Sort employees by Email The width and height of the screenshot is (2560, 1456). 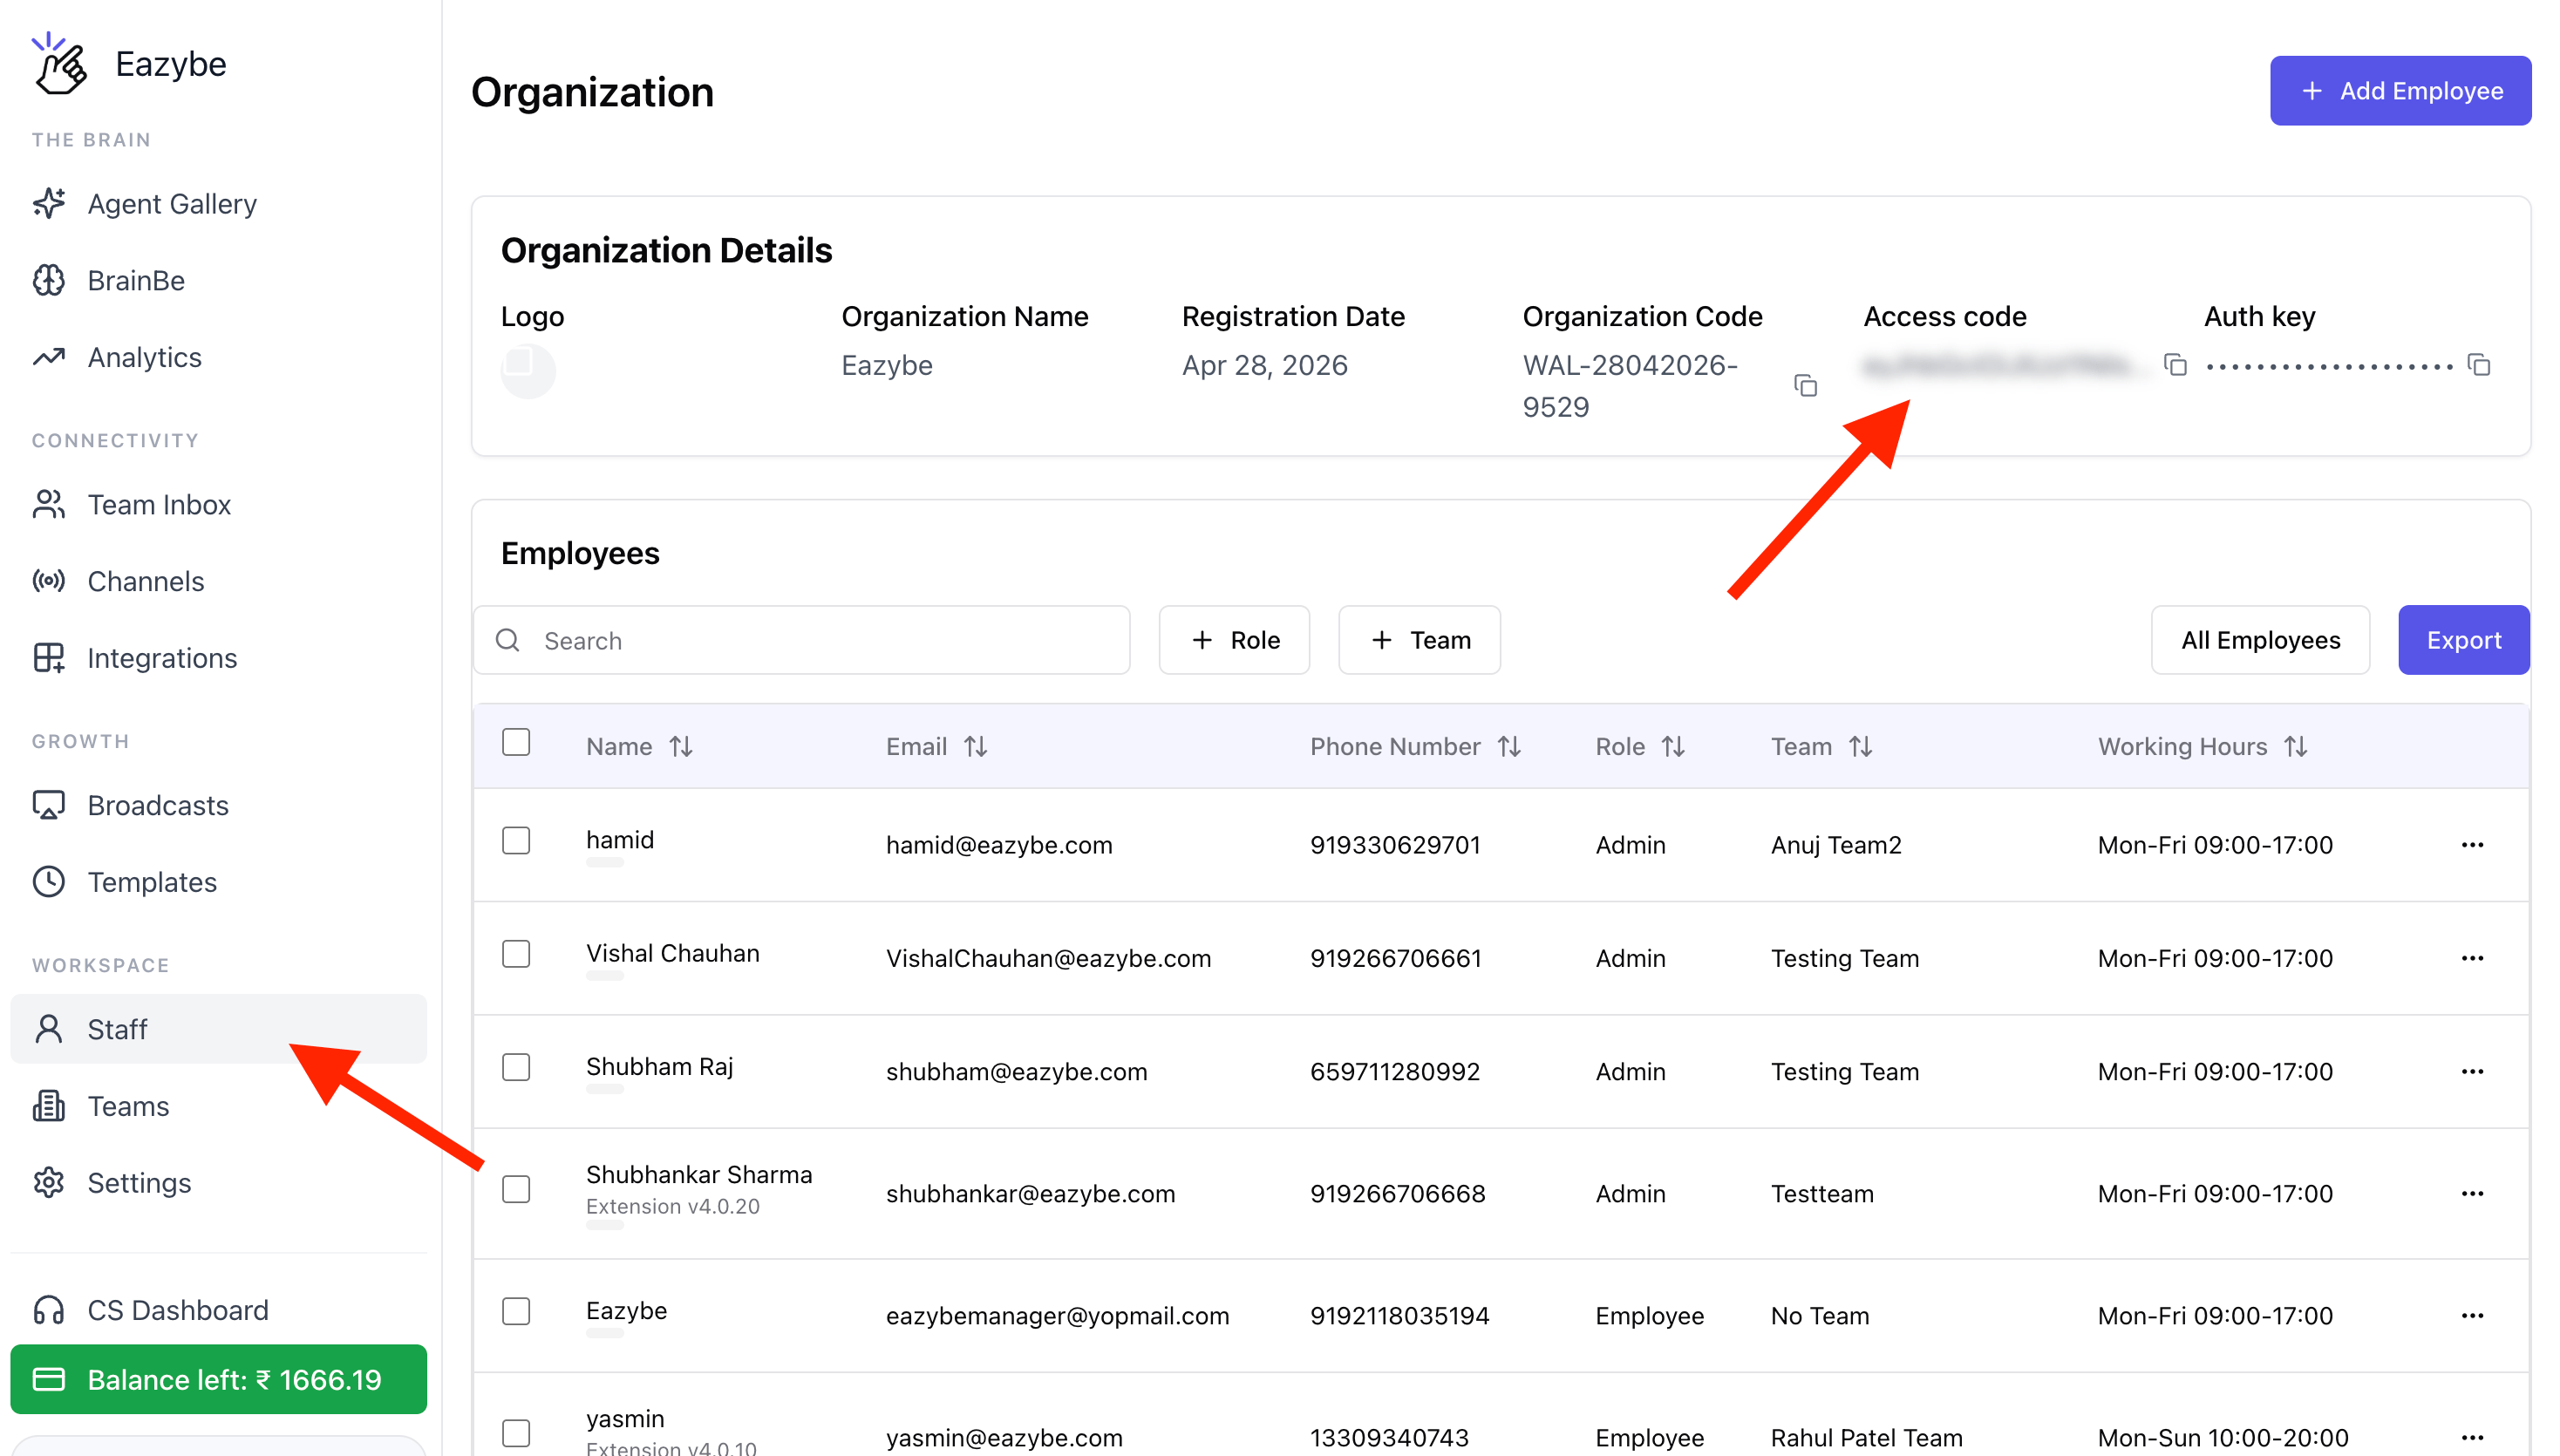click(976, 747)
